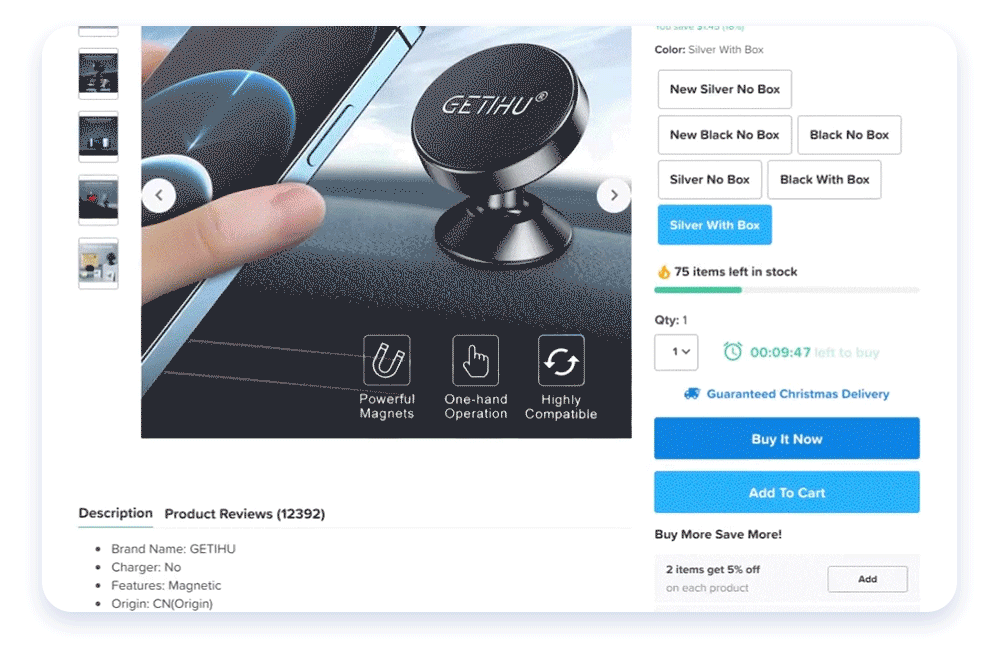
Task: Pick the Black With Box variant
Action: pyautogui.click(x=824, y=180)
